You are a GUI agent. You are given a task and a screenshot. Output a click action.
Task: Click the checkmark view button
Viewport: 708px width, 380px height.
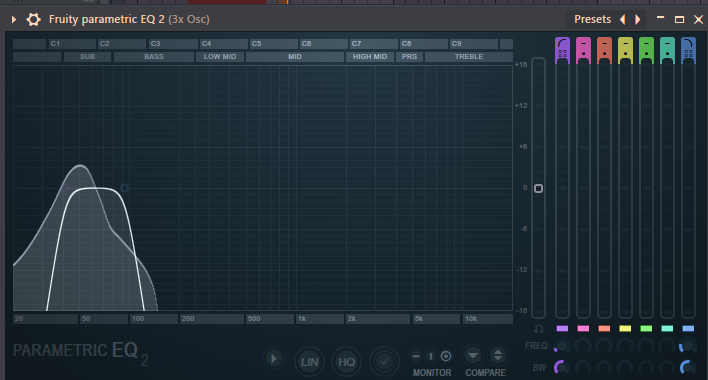tap(384, 361)
